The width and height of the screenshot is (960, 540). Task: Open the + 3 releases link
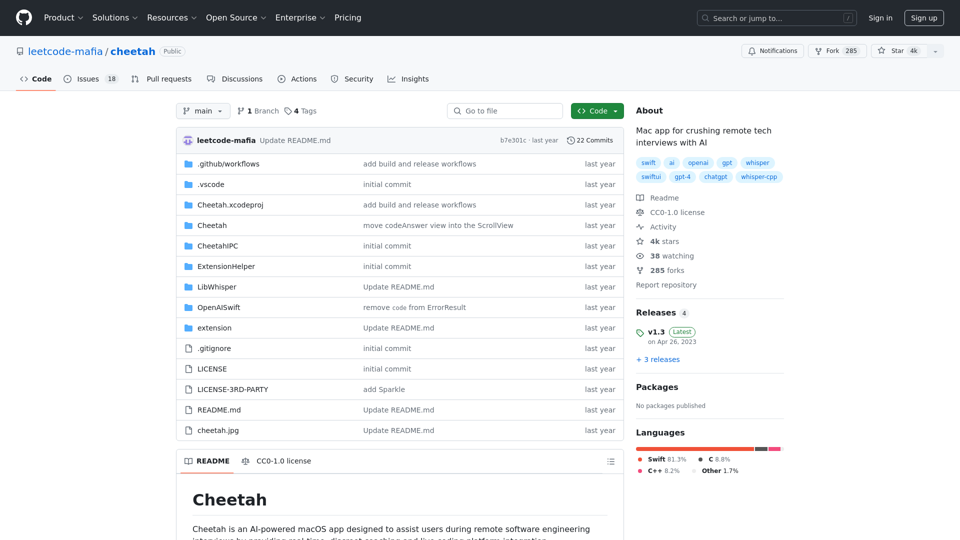click(x=658, y=359)
